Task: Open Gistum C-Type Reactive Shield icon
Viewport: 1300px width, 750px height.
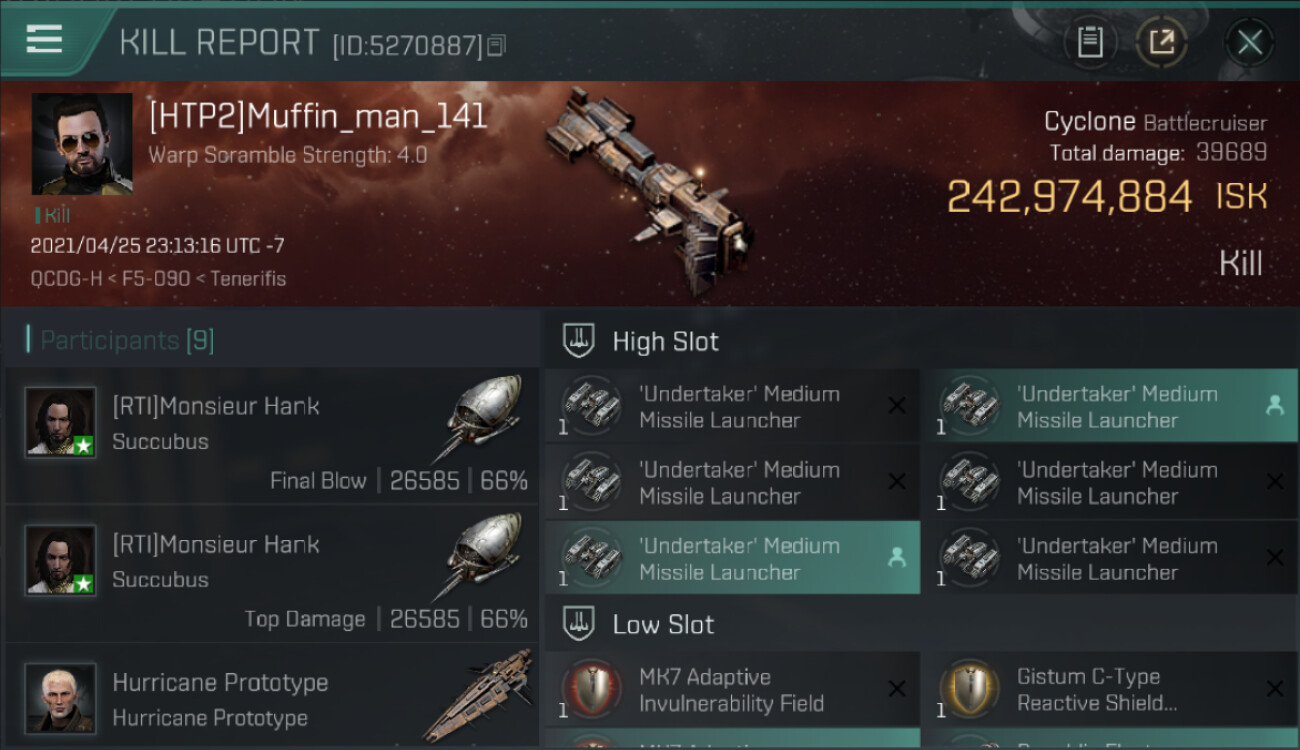Action: [x=969, y=689]
